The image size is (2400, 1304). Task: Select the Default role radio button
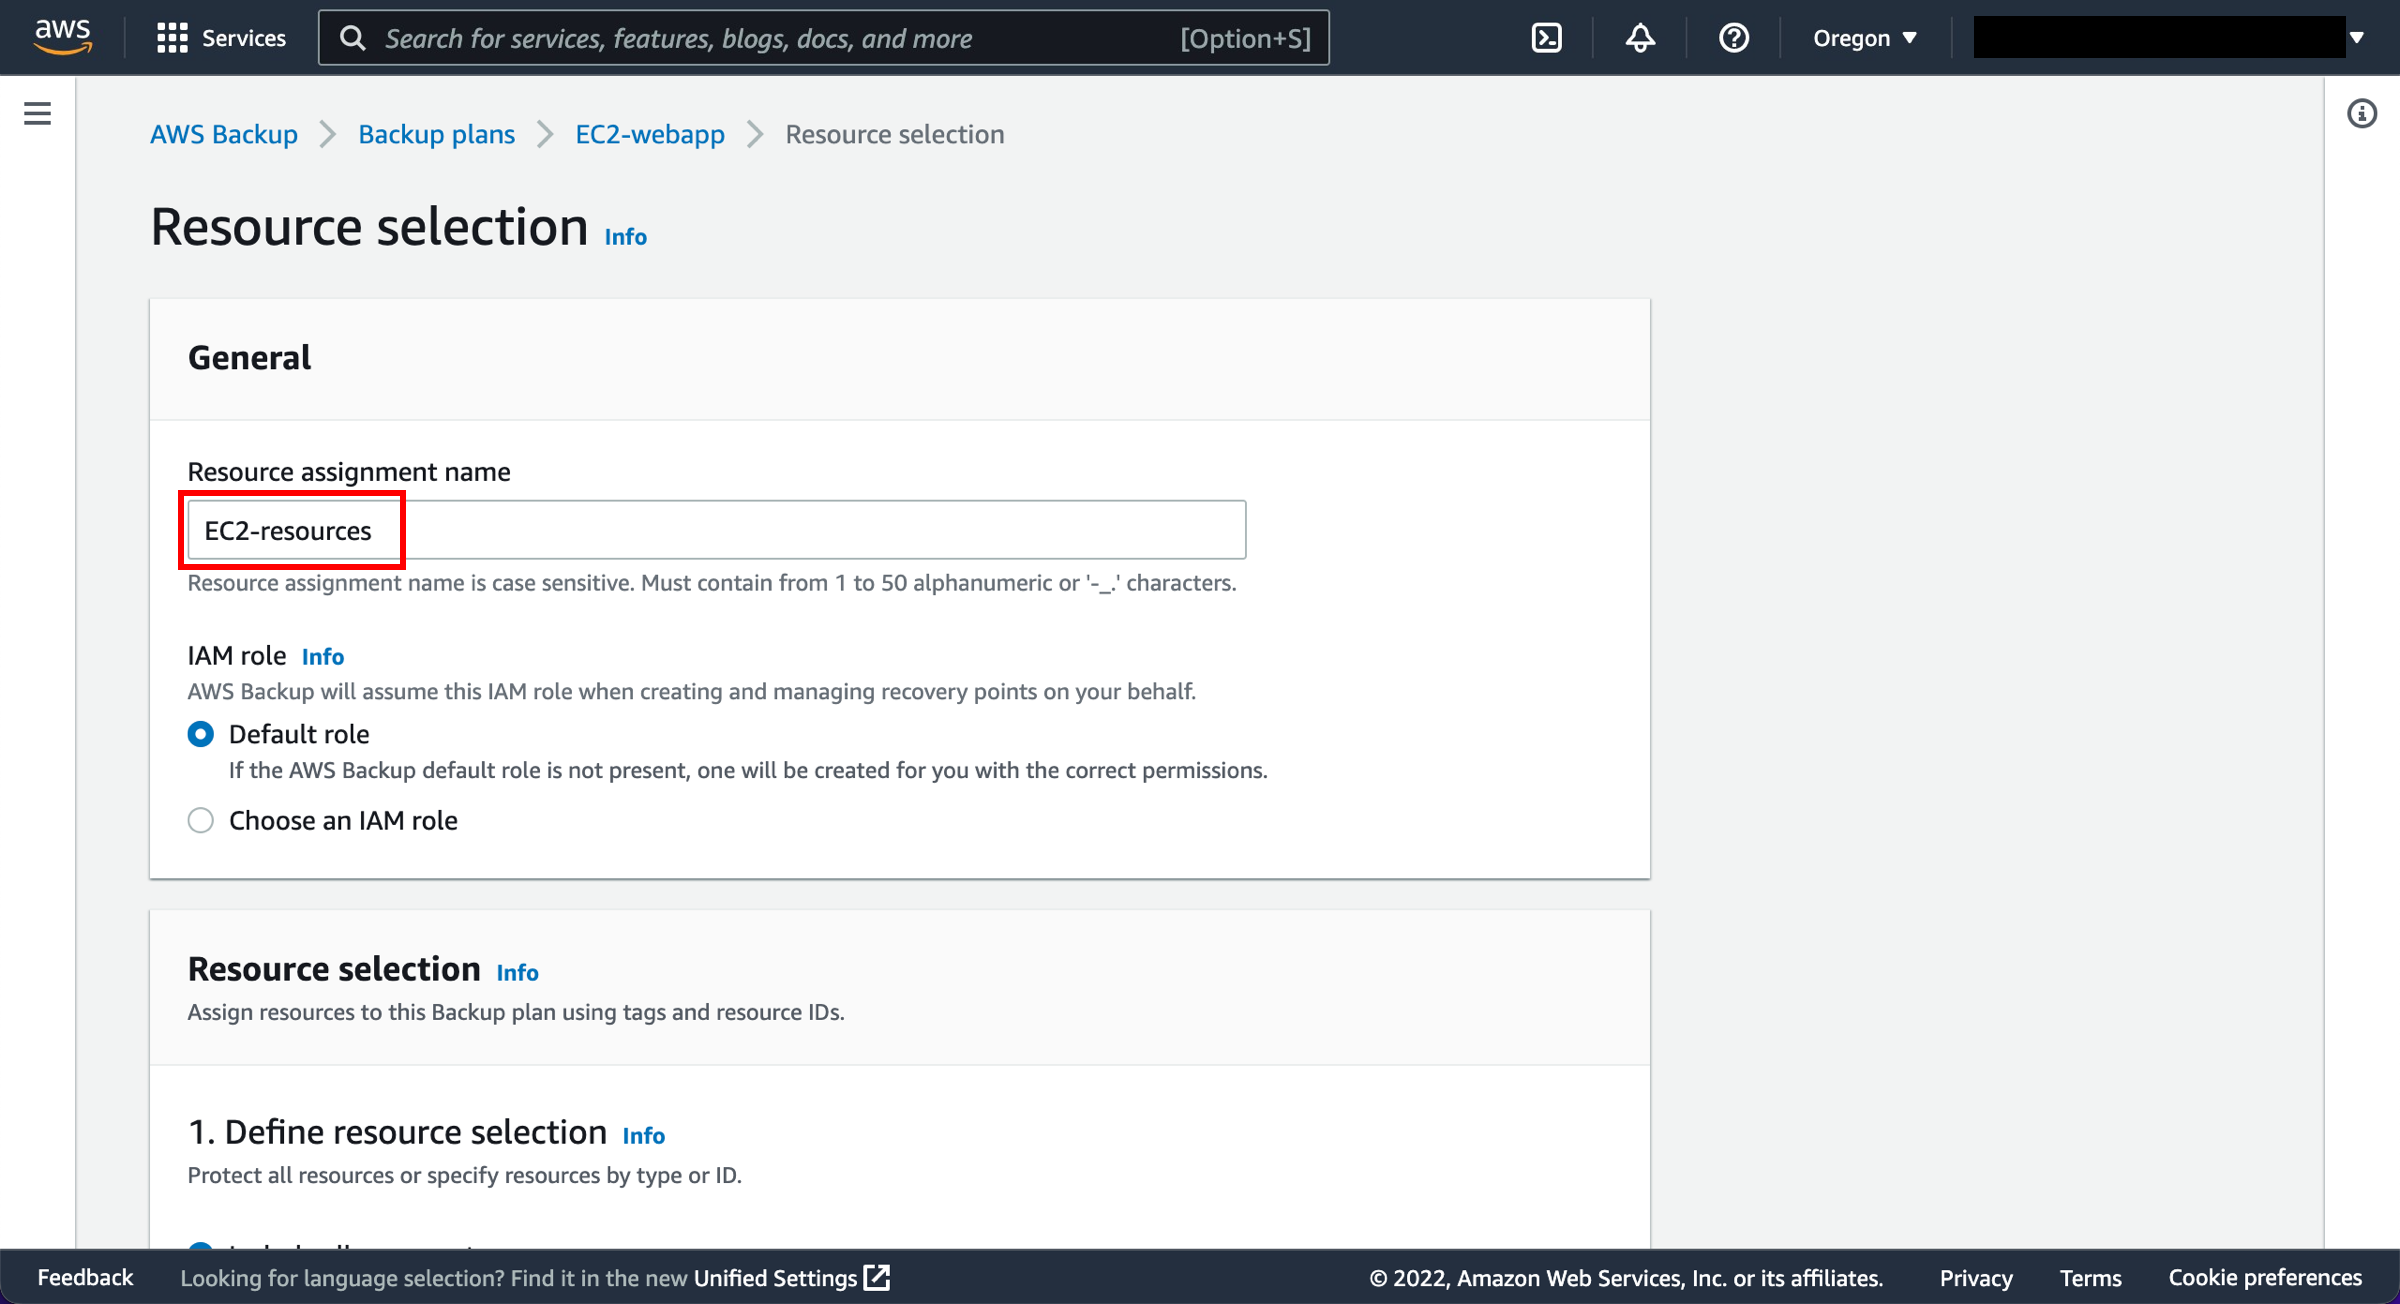click(201, 734)
